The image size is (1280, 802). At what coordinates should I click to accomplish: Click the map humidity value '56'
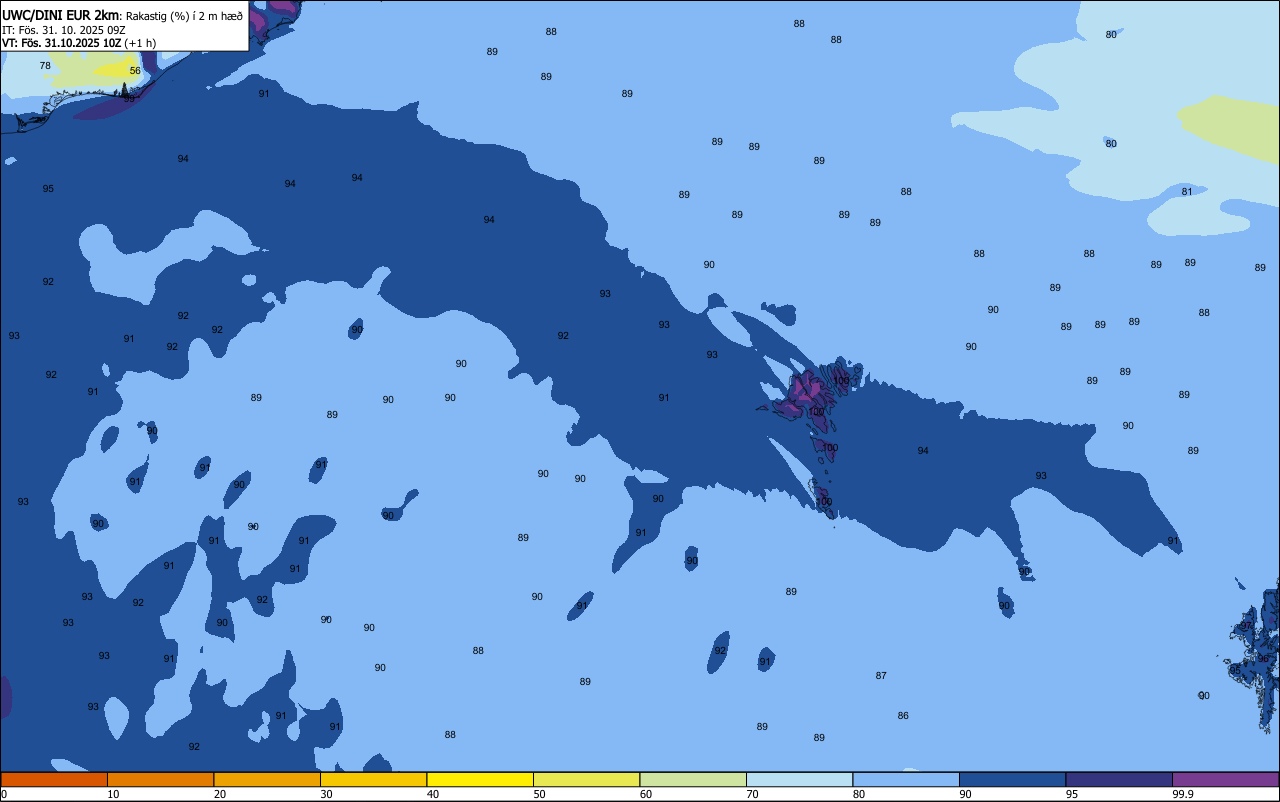[x=135, y=71]
